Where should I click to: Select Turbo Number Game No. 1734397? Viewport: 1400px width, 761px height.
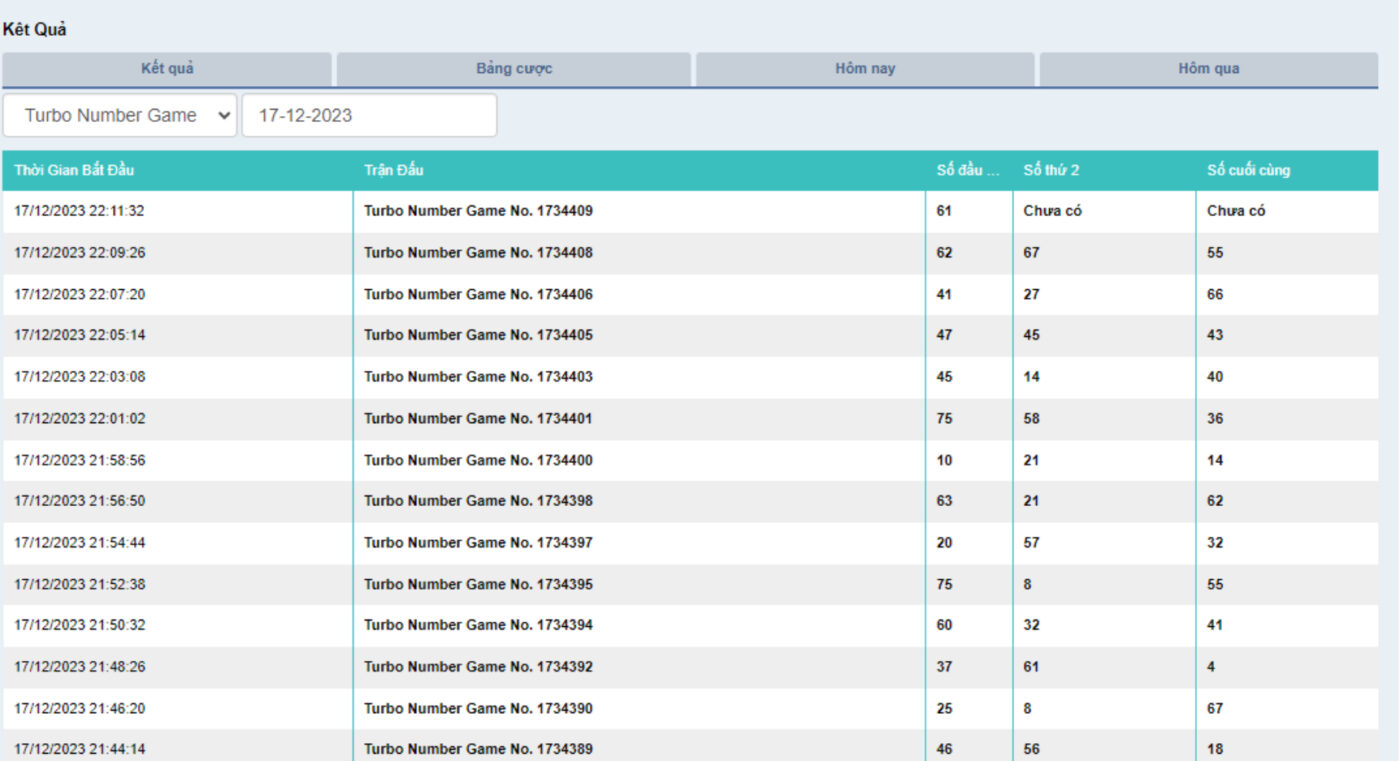coord(478,543)
